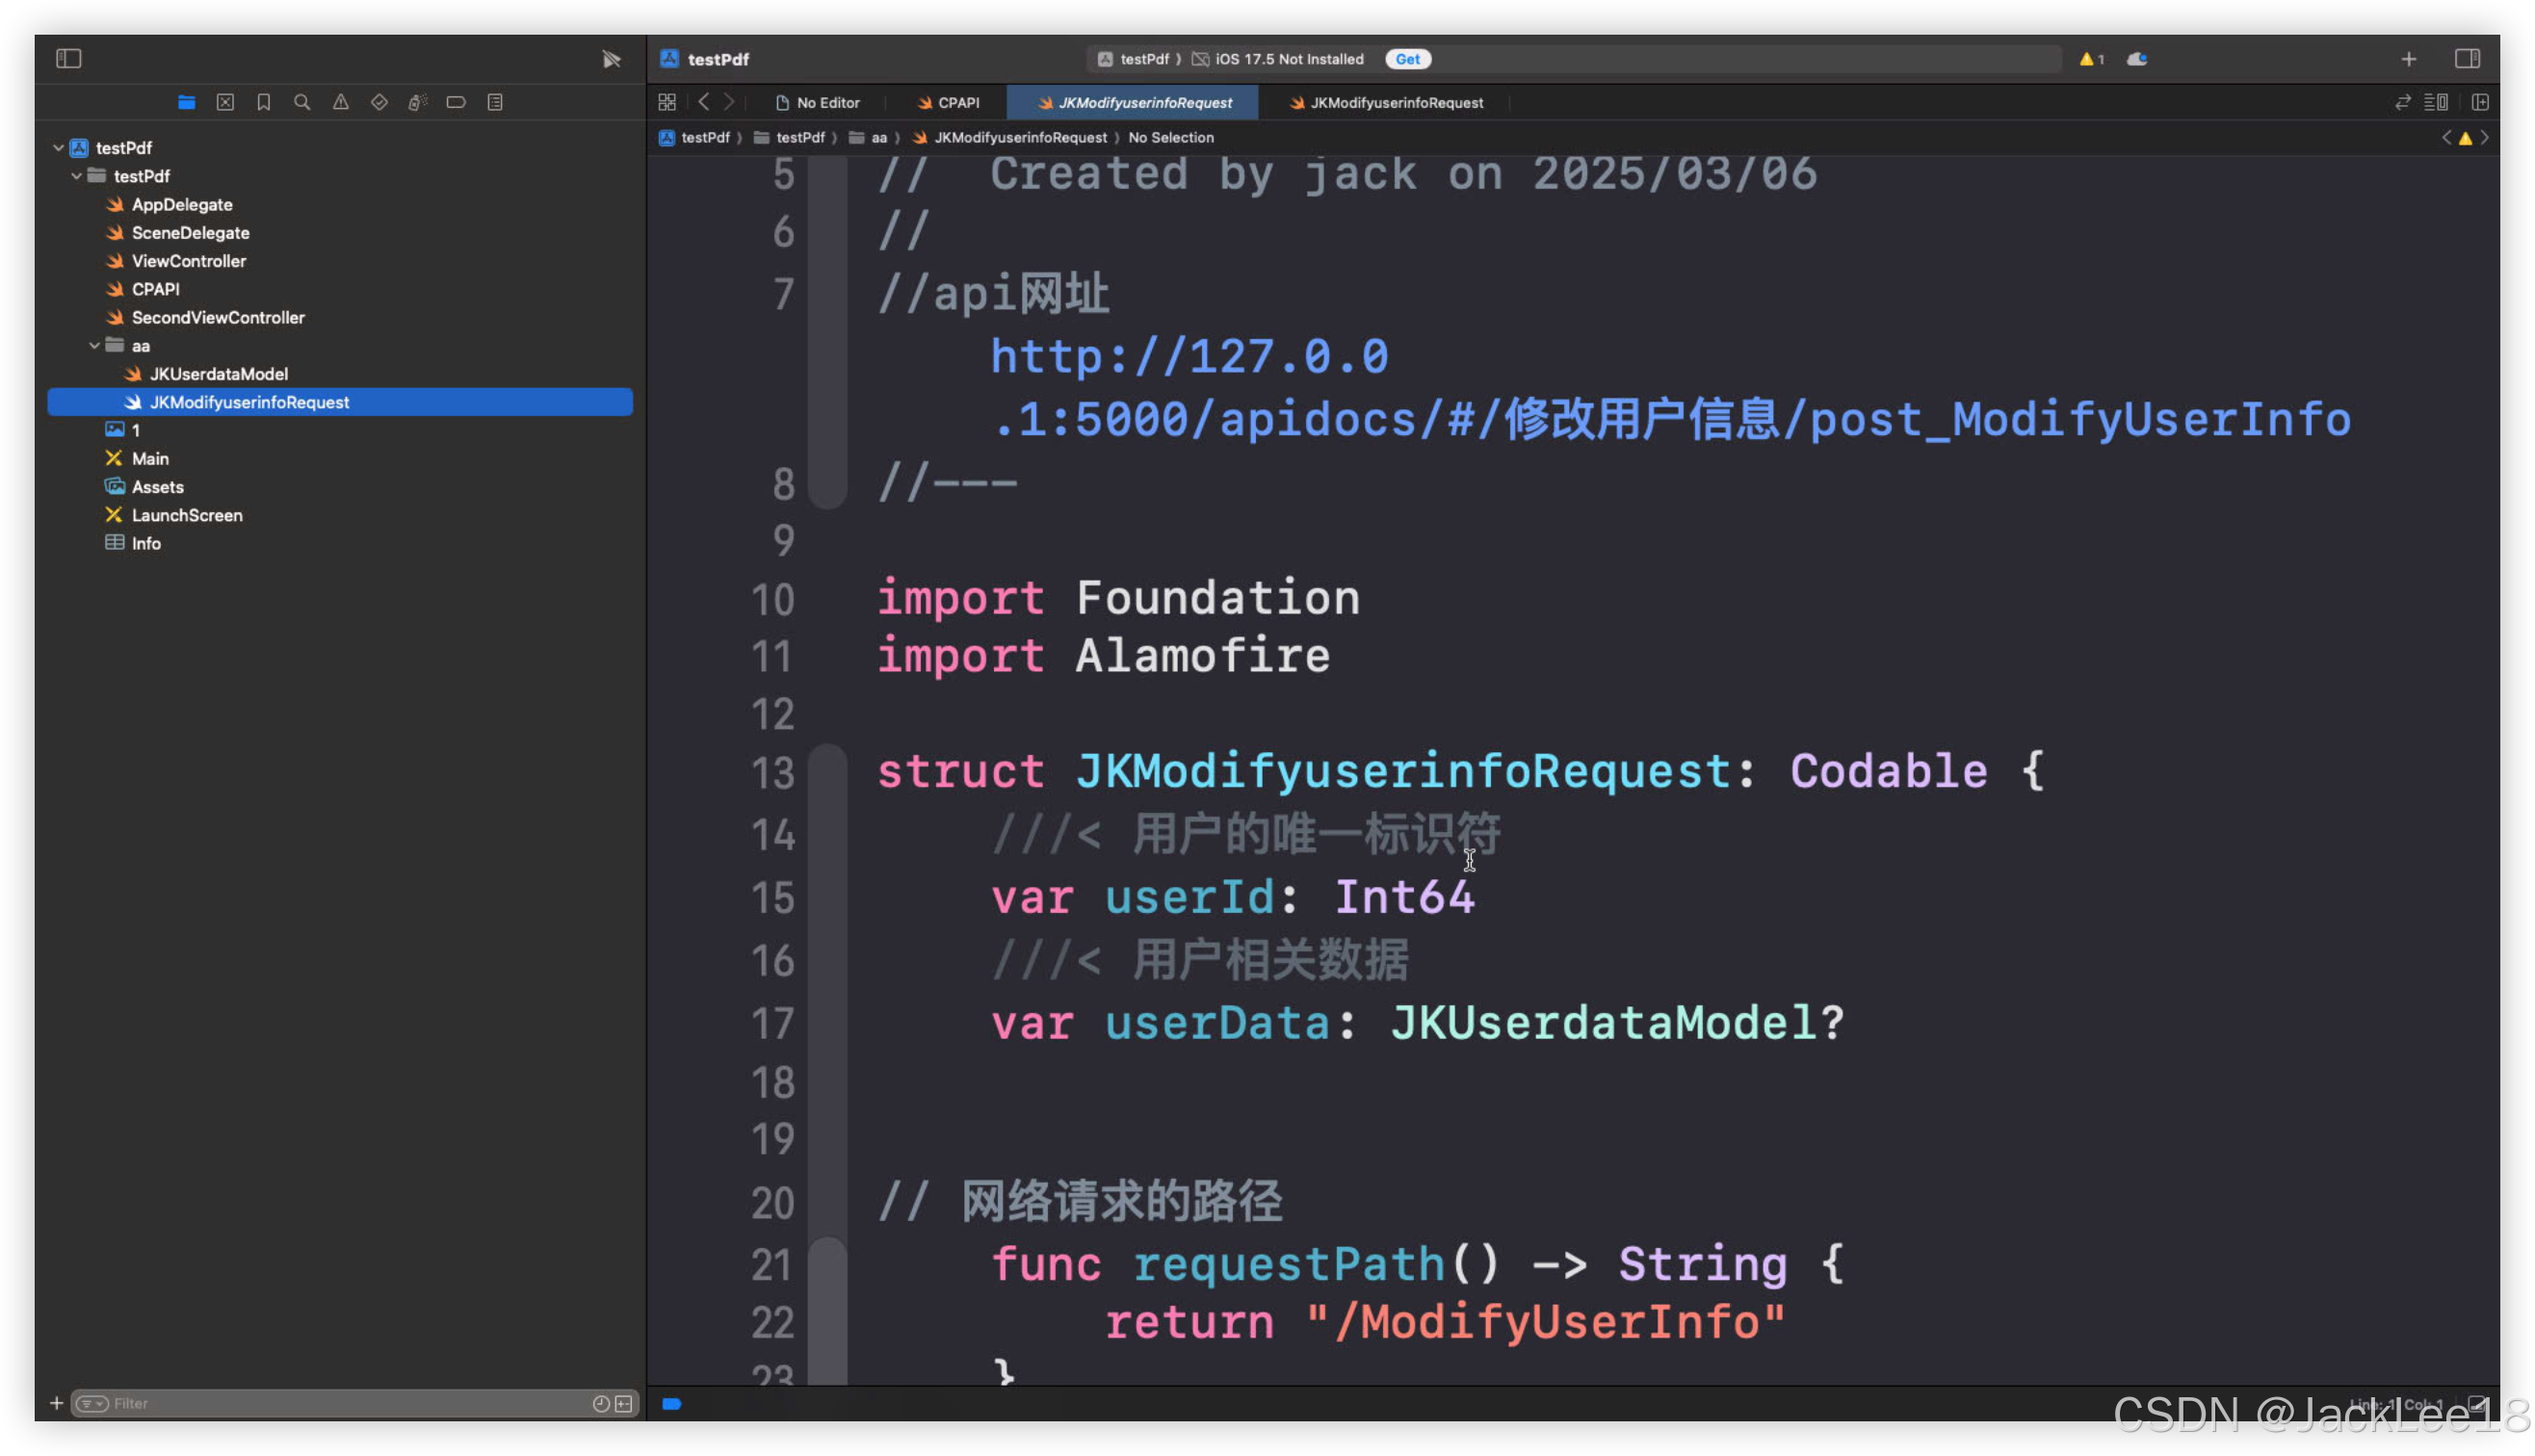Image resolution: width=2535 pixels, height=1456 pixels.
Task: Click the related items grid icon
Action: (x=667, y=102)
